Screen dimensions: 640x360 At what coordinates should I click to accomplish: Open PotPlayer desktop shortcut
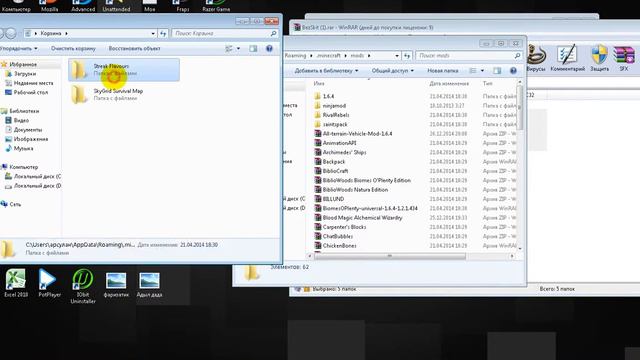pos(49,283)
